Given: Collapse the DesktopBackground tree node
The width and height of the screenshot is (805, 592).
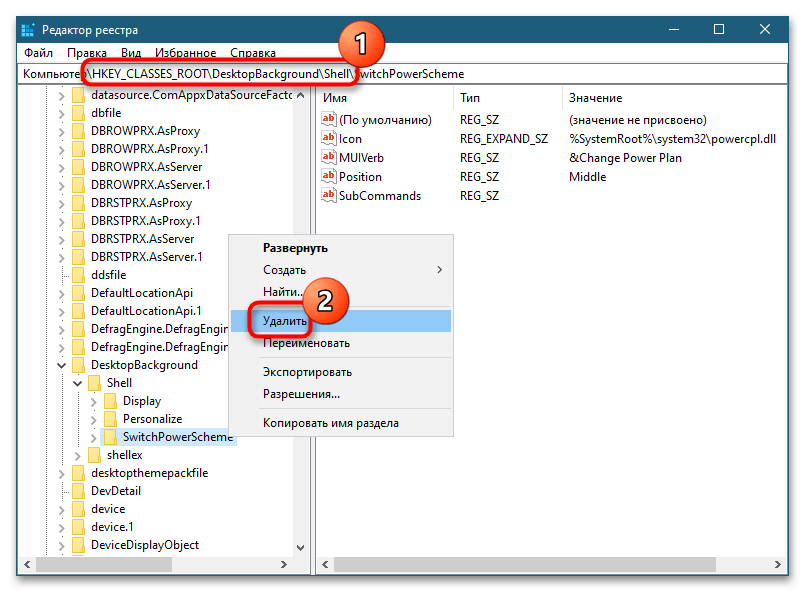Looking at the screenshot, I should 61,365.
